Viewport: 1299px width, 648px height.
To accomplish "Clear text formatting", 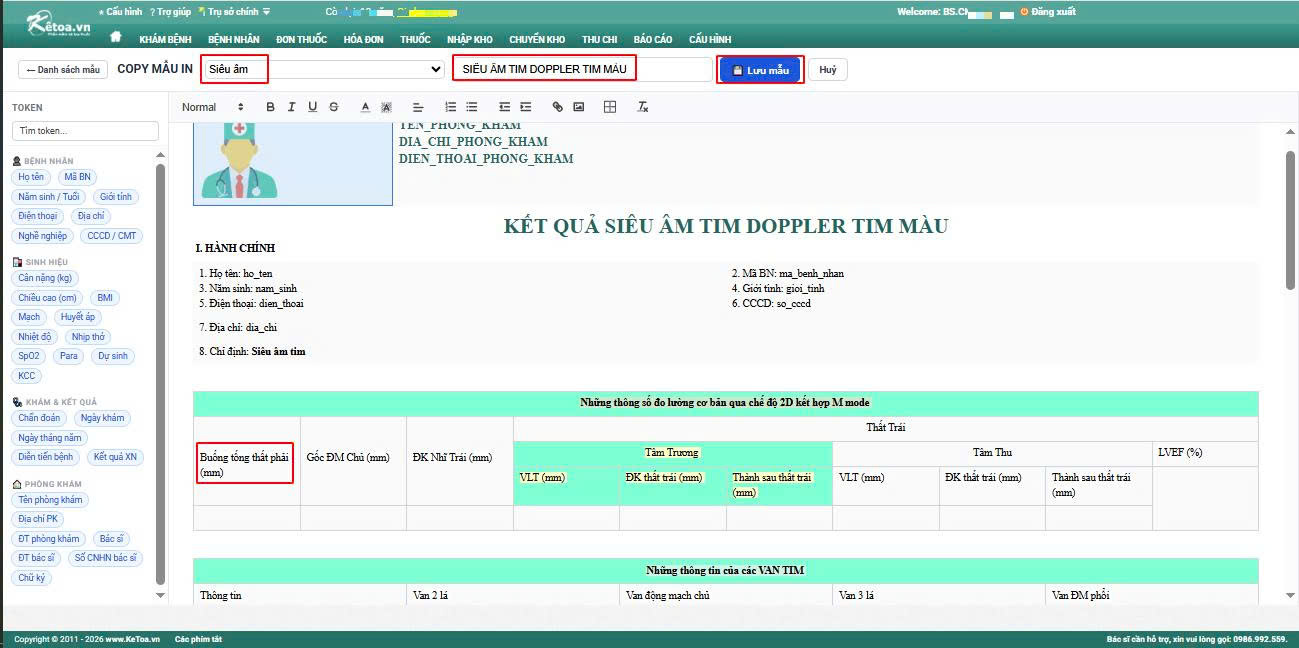I will pos(643,107).
